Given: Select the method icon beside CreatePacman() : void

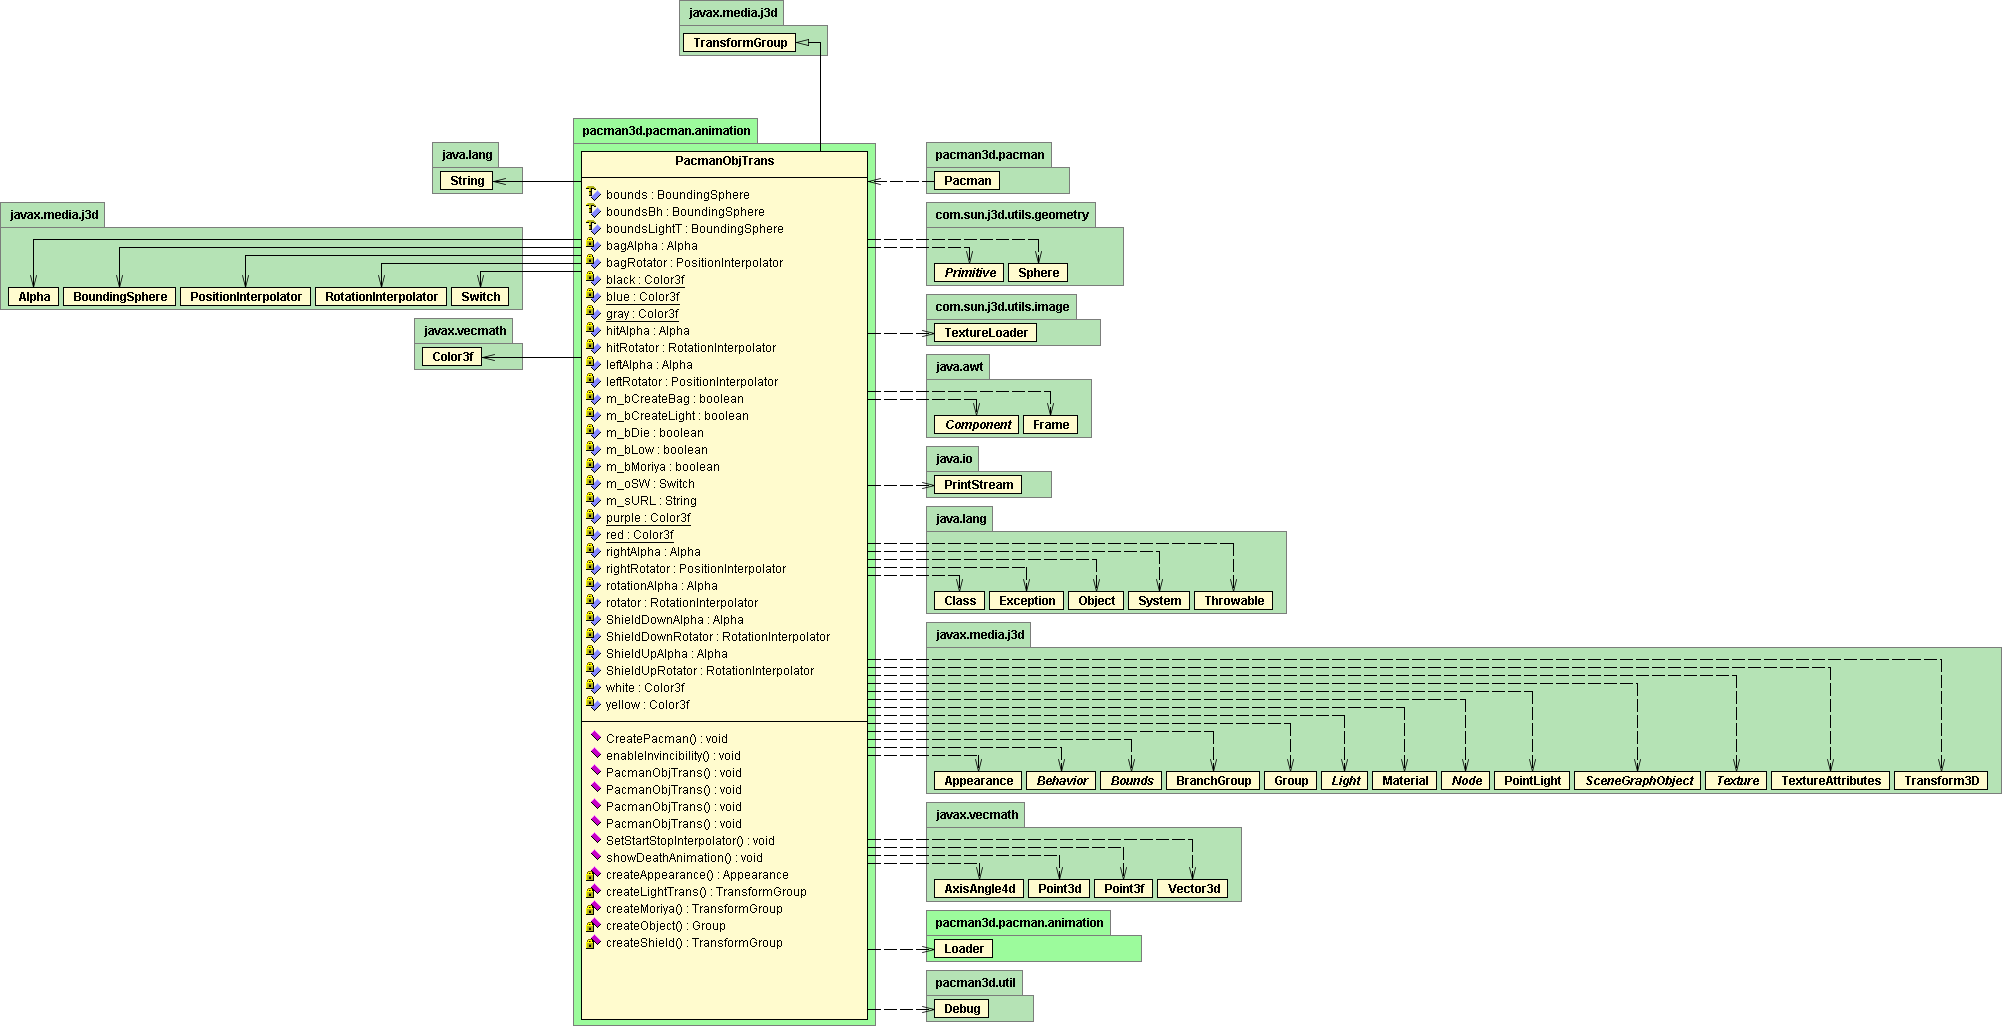Looking at the screenshot, I should tap(595, 738).
